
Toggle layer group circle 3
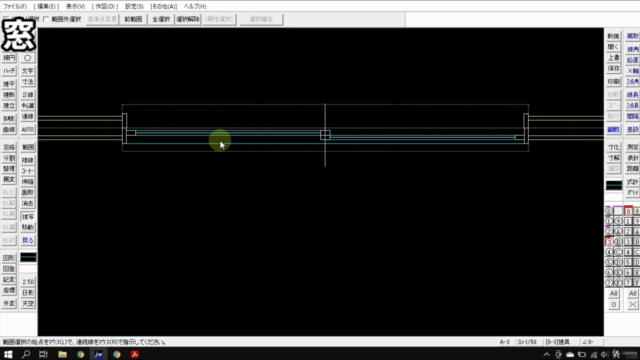tap(609, 242)
